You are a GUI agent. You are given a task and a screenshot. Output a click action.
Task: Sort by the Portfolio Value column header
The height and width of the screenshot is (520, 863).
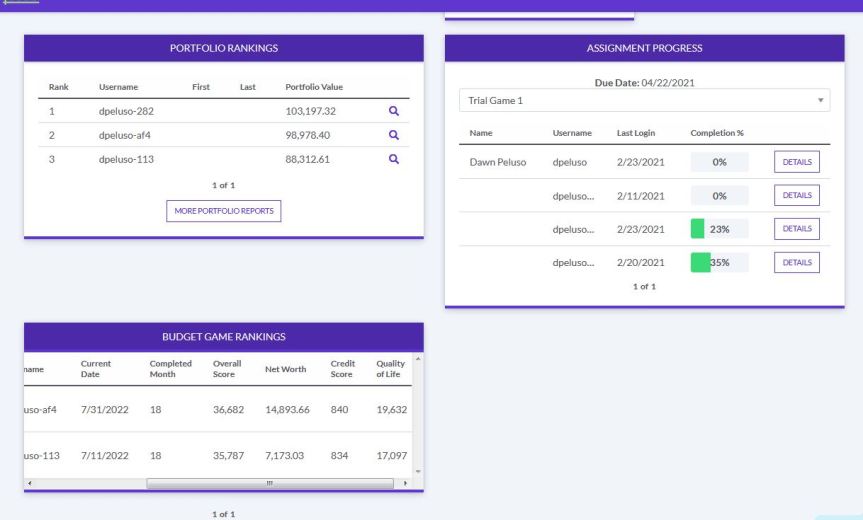(314, 88)
